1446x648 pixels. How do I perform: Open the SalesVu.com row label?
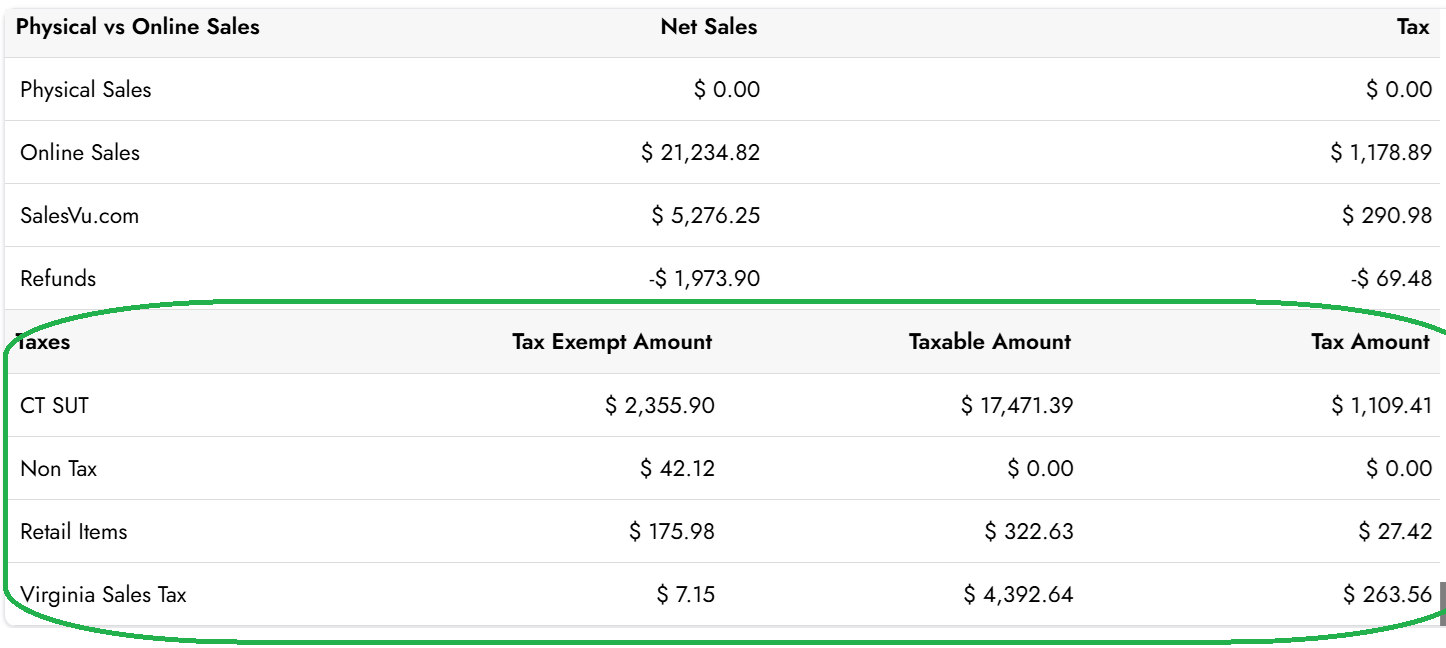point(80,216)
